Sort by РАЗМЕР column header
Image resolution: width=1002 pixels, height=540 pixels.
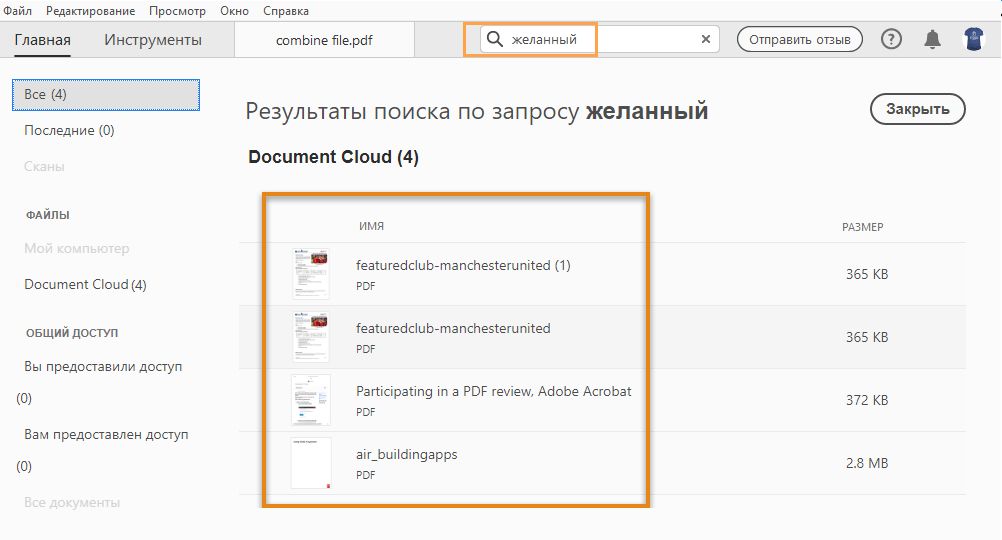pyautogui.click(x=862, y=227)
